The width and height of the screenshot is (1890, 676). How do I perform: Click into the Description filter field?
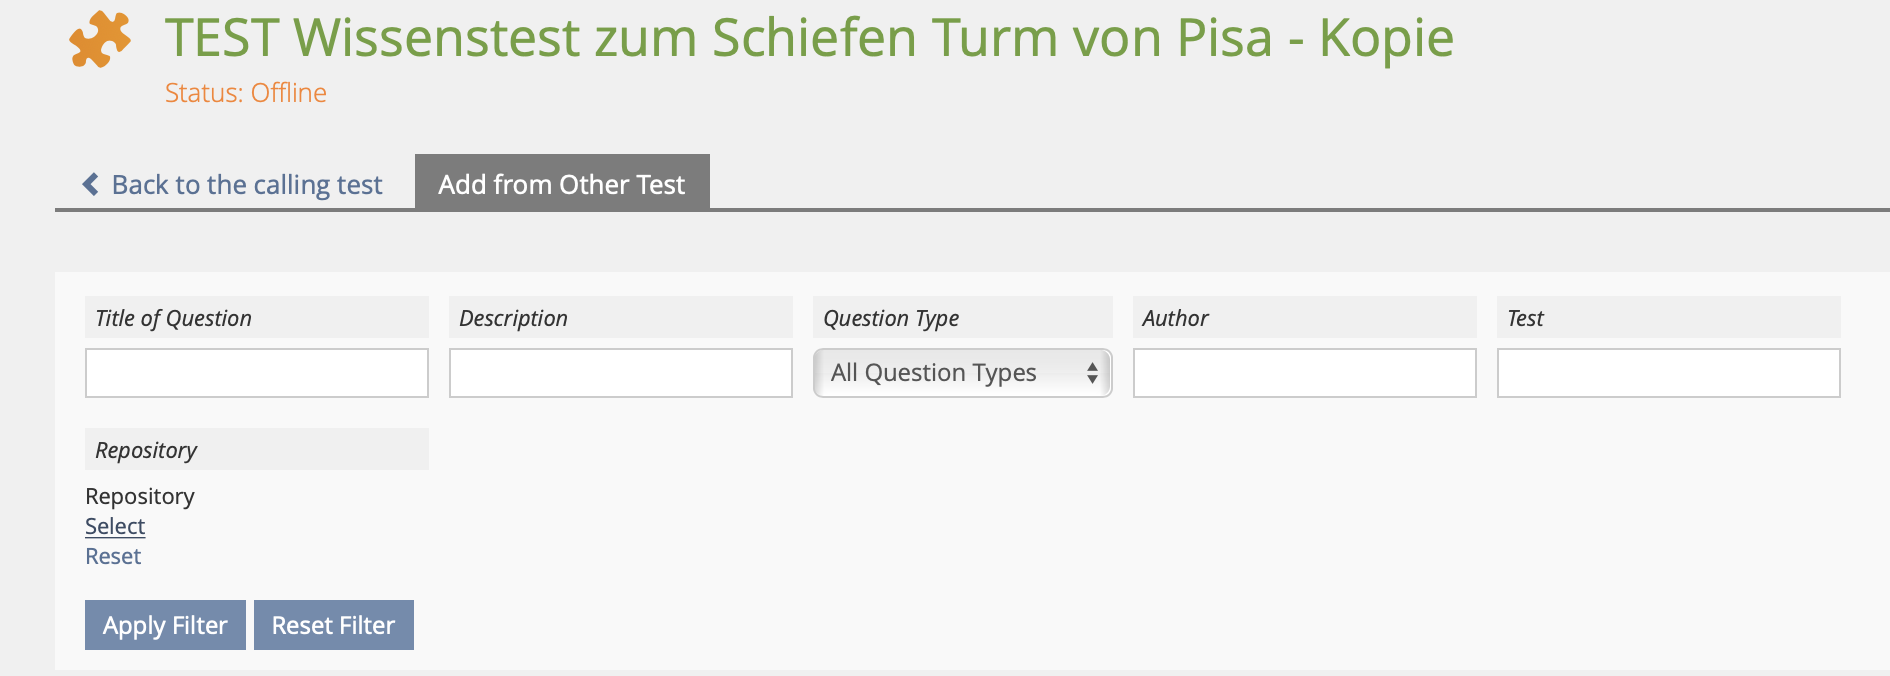[621, 373]
